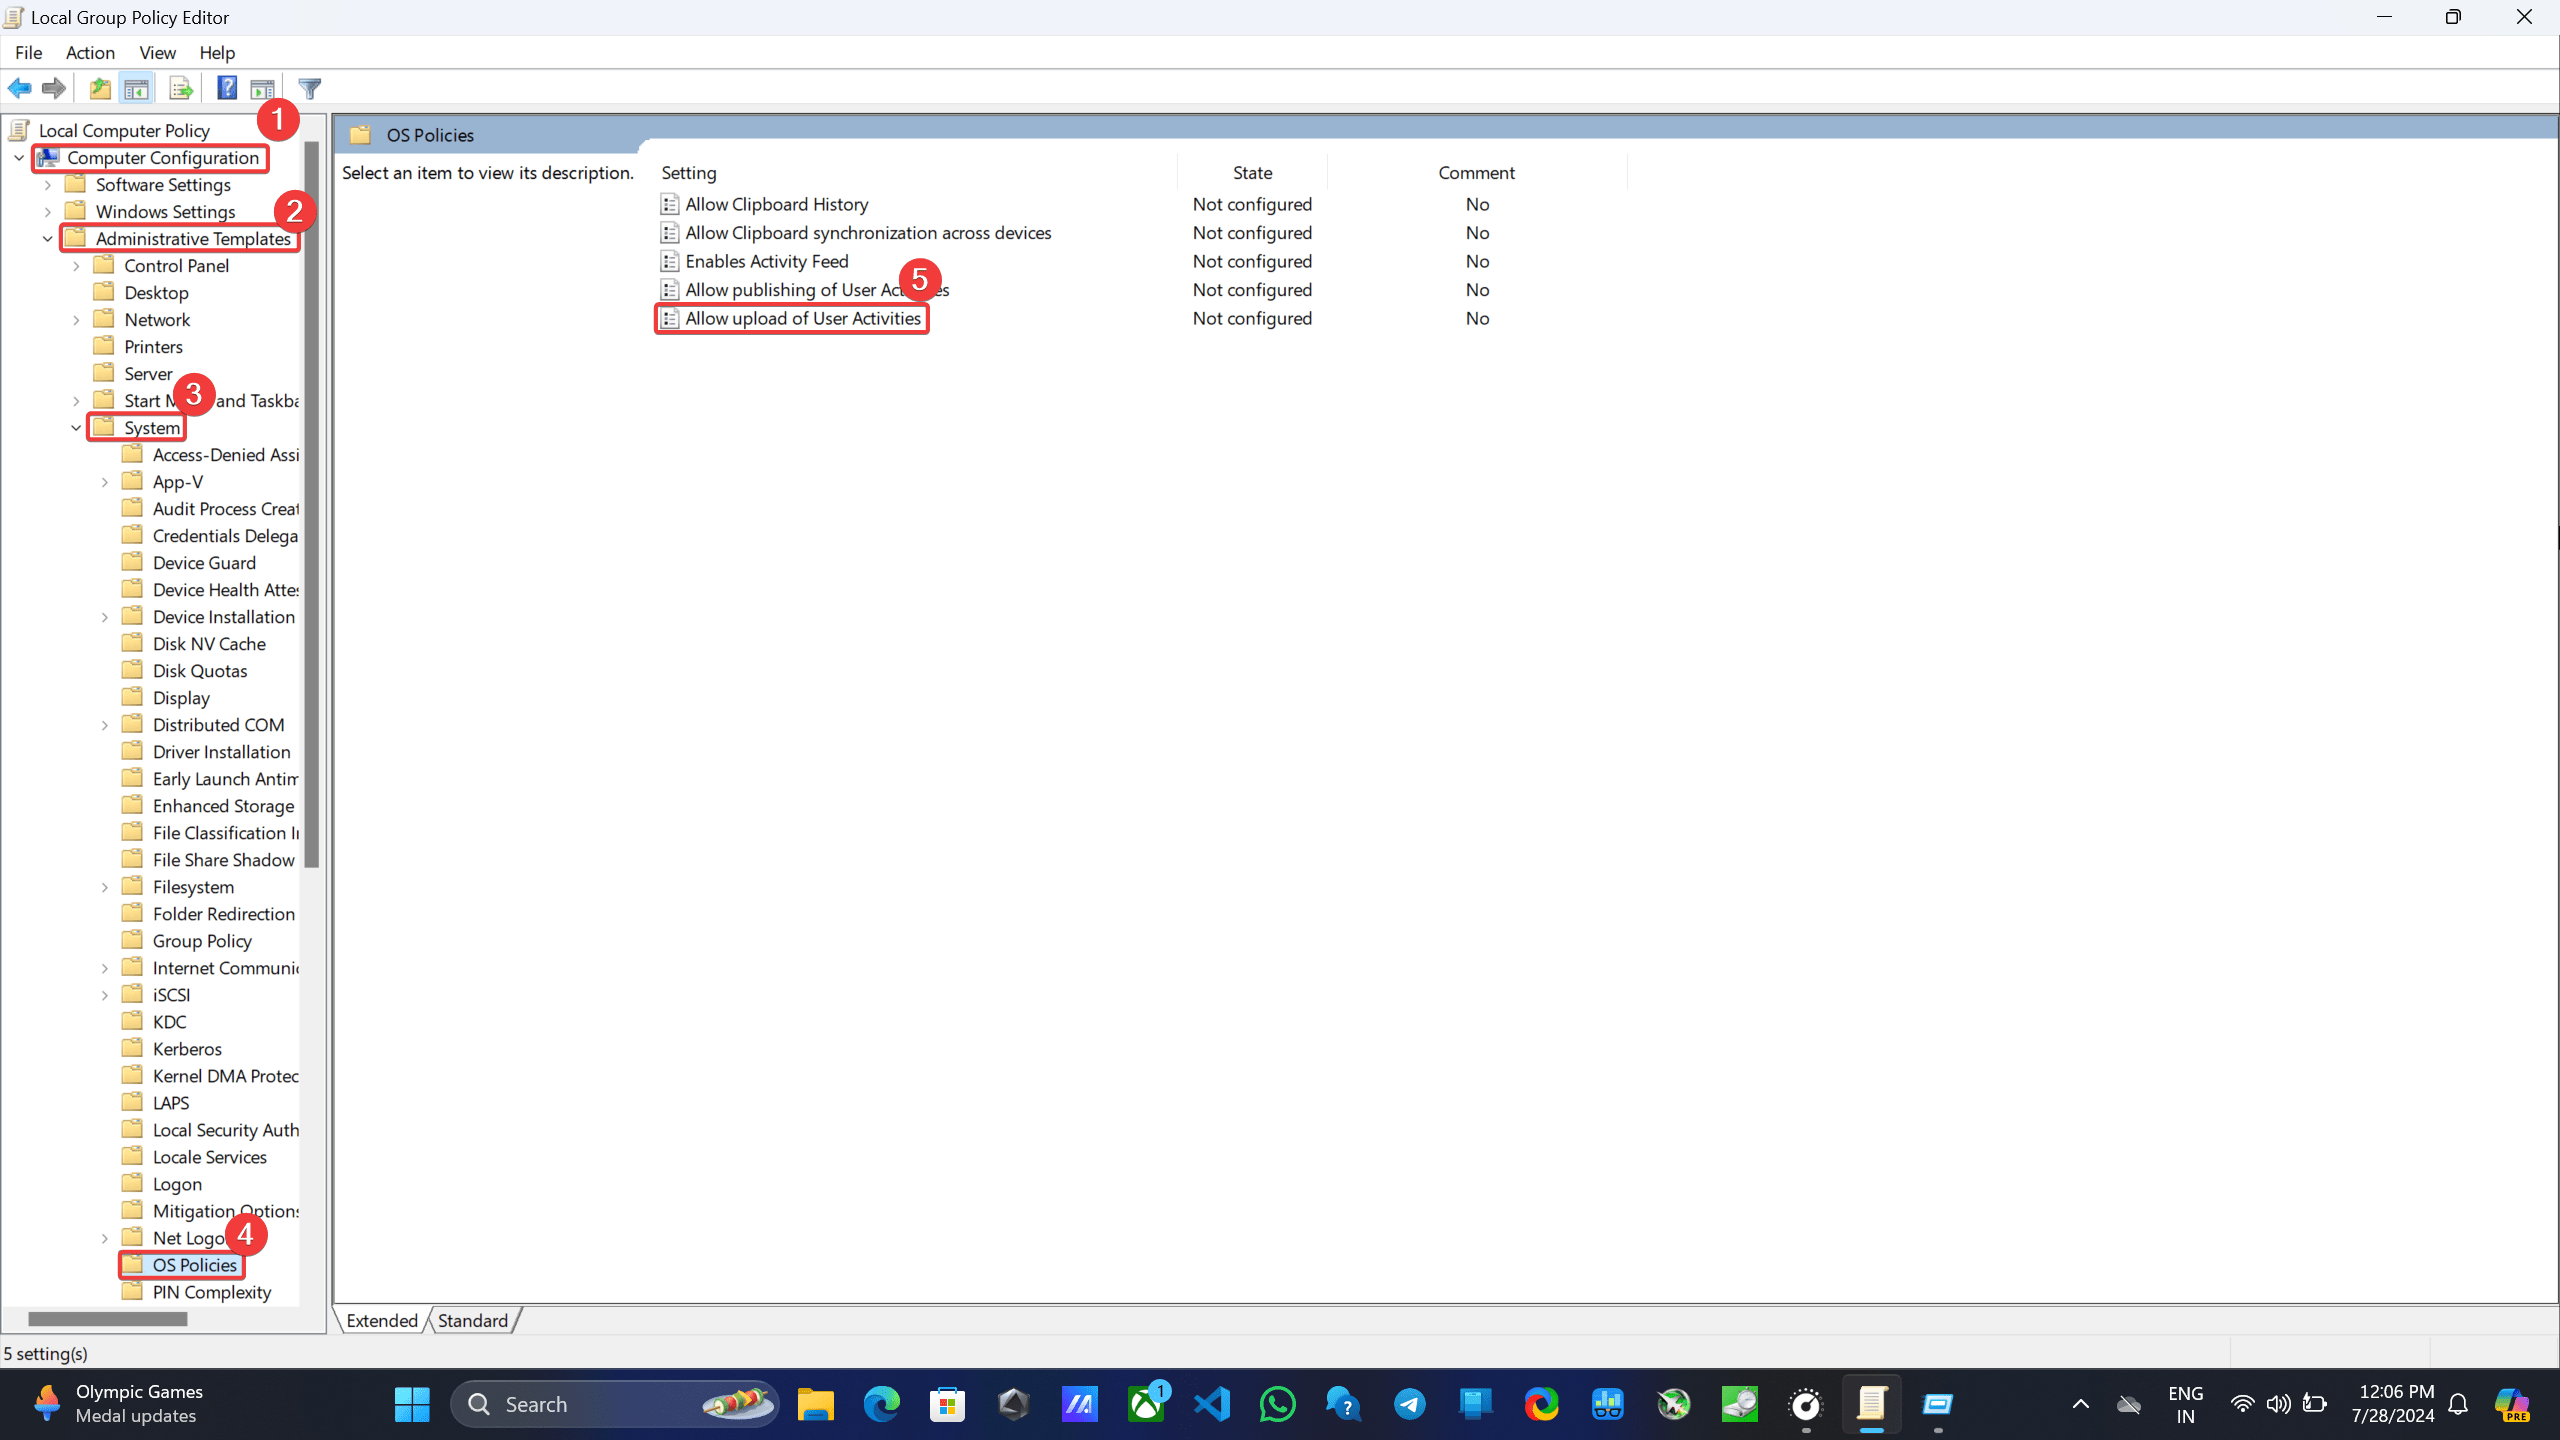This screenshot has height=1440, width=2560.
Task: Expand Control Panel node
Action: [76, 266]
